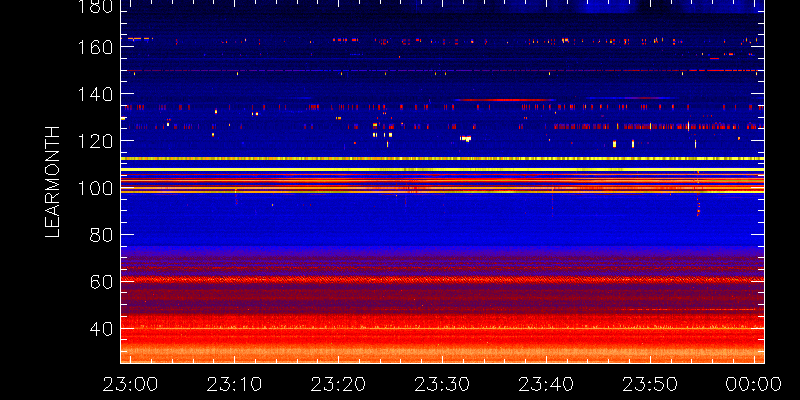Click the 180 frequency axis label

[95, 6]
